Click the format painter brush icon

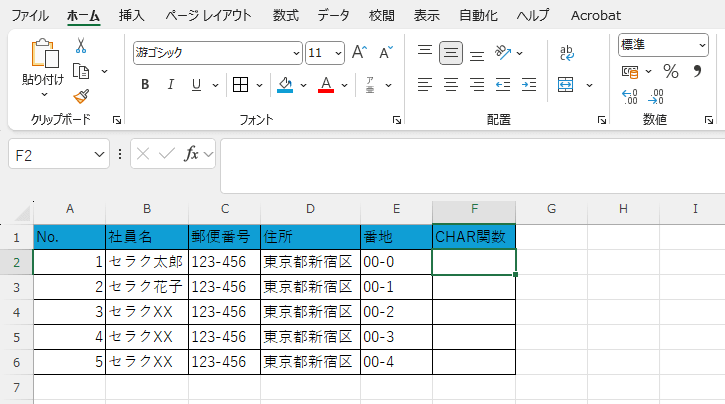tap(81, 96)
